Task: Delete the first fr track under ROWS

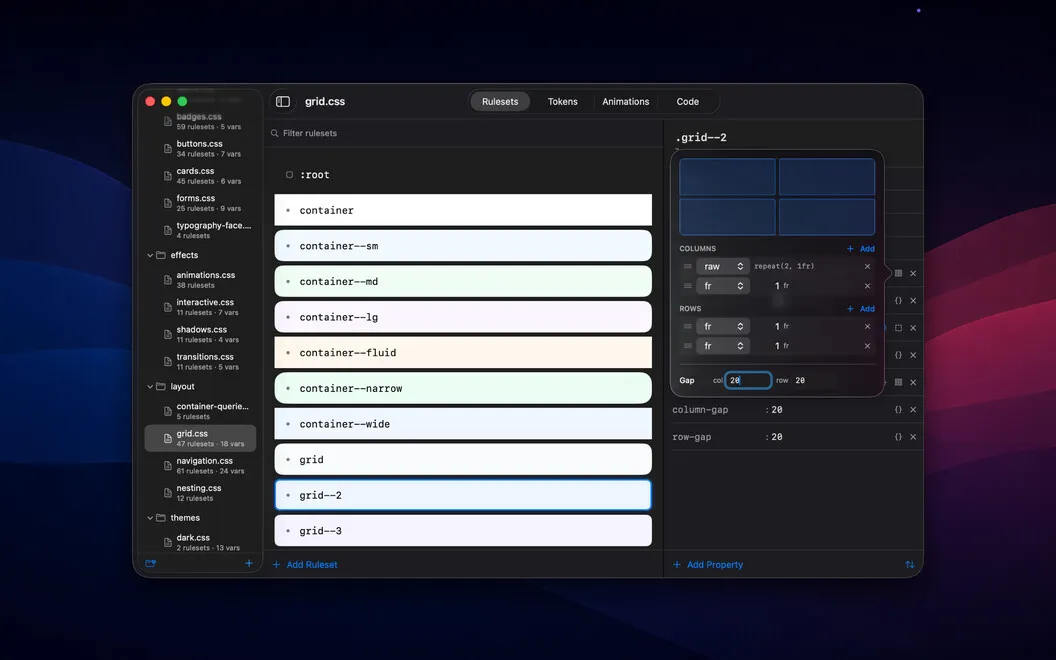Action: coord(867,327)
